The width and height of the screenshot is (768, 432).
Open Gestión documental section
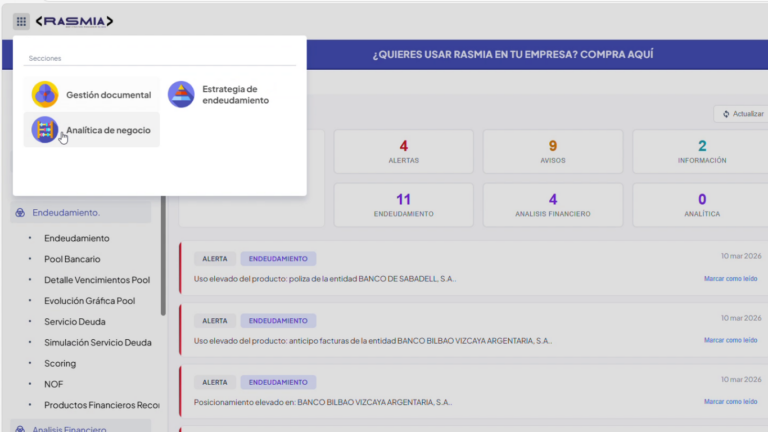(92, 95)
